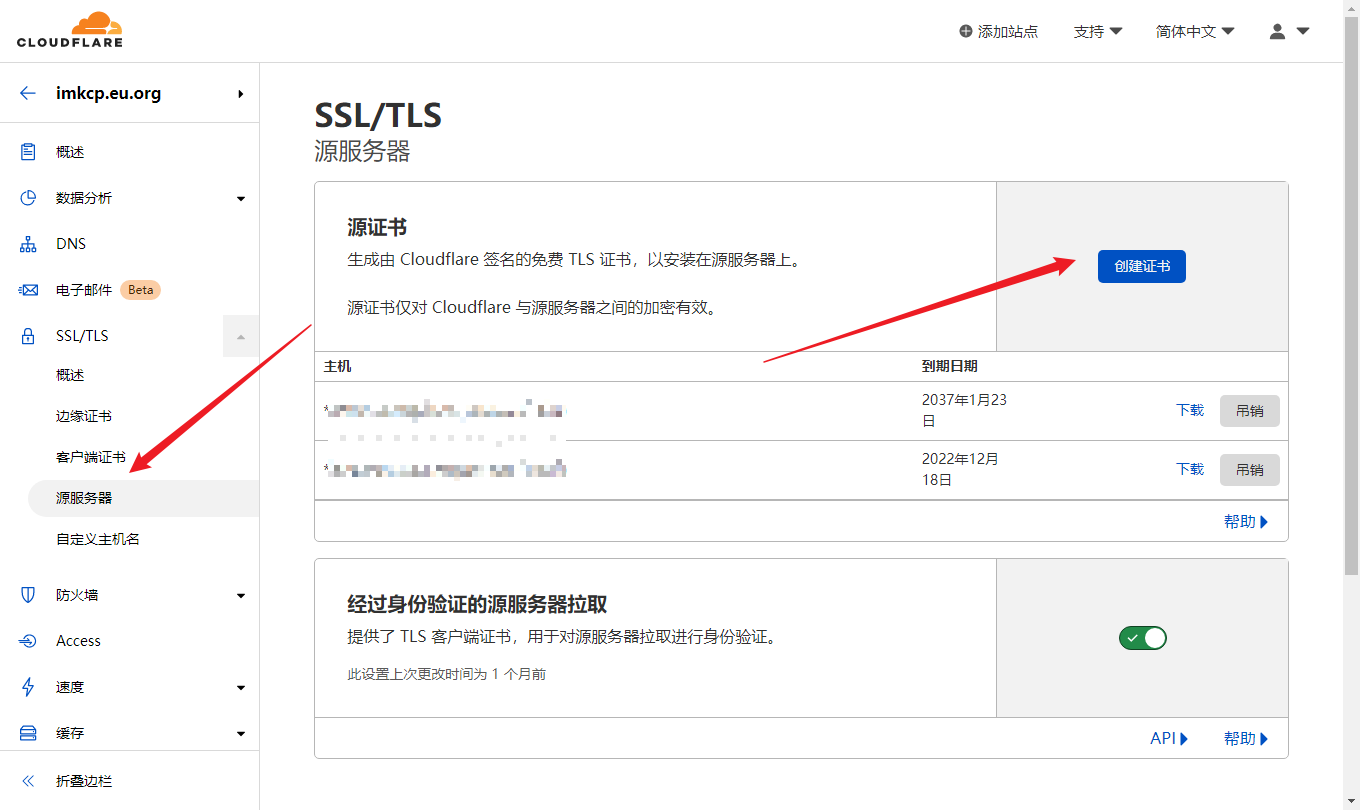This screenshot has width=1360, height=810.
Task: Open 客户端证书 submenu item
Action: pyautogui.click(x=91, y=457)
